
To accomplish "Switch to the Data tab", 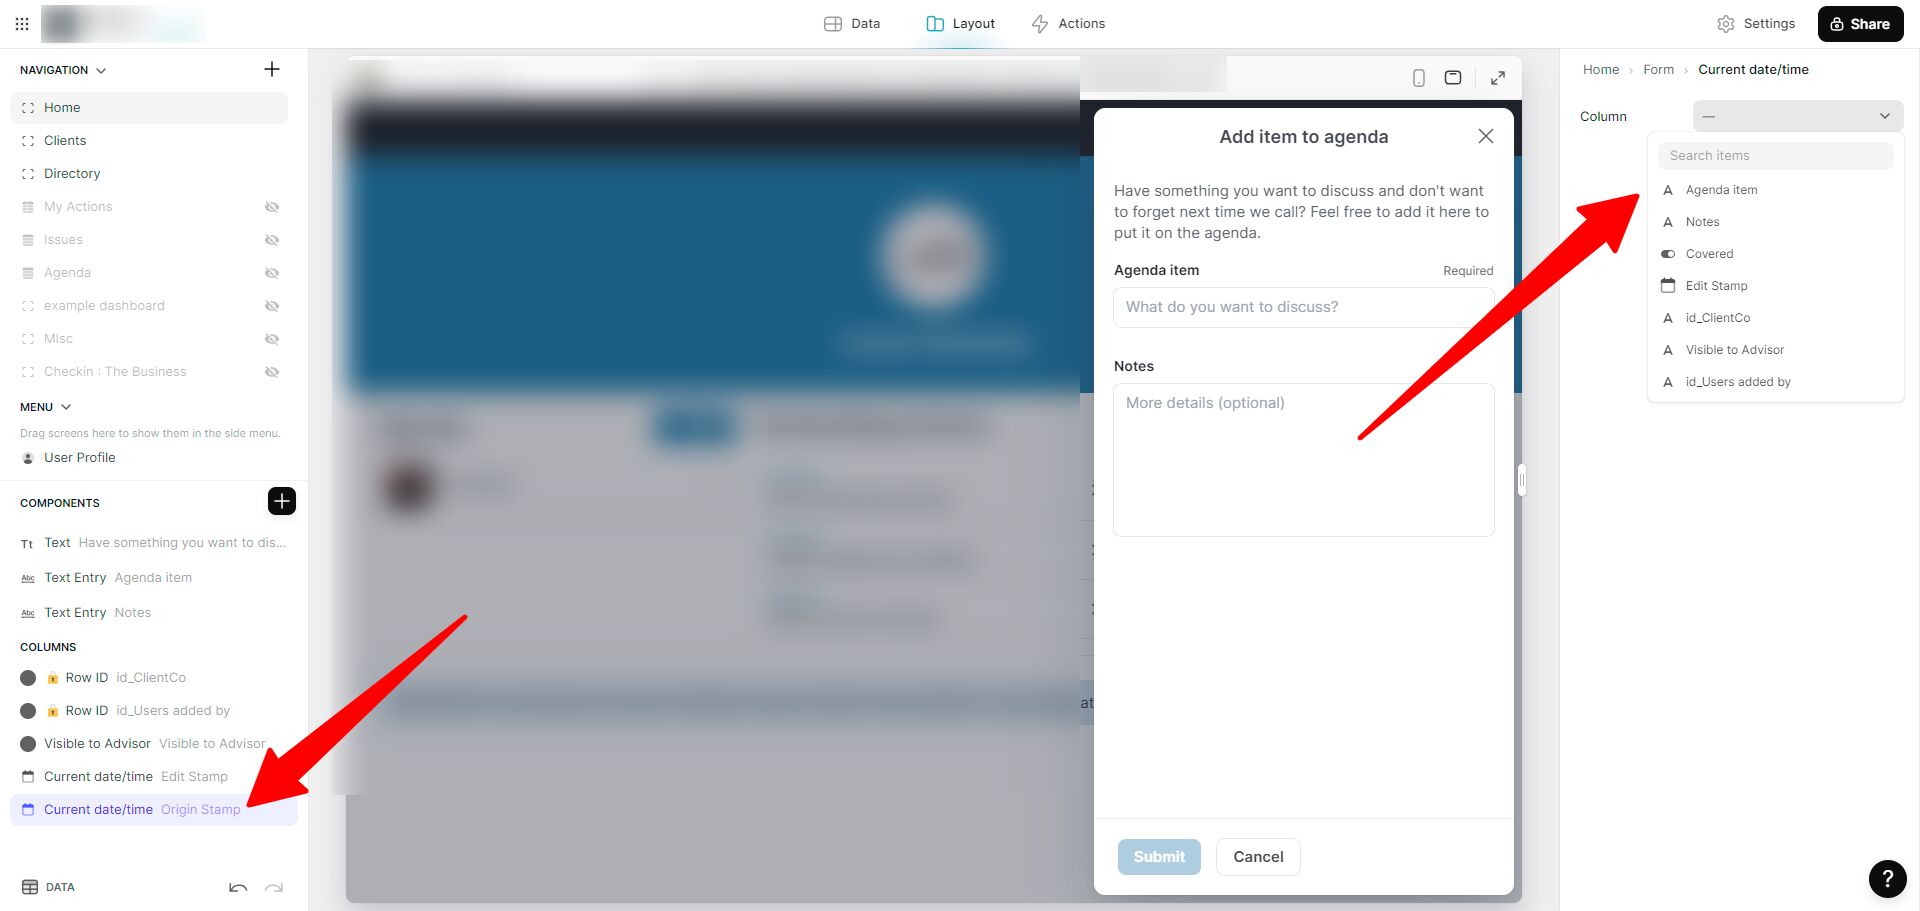I will click(852, 23).
